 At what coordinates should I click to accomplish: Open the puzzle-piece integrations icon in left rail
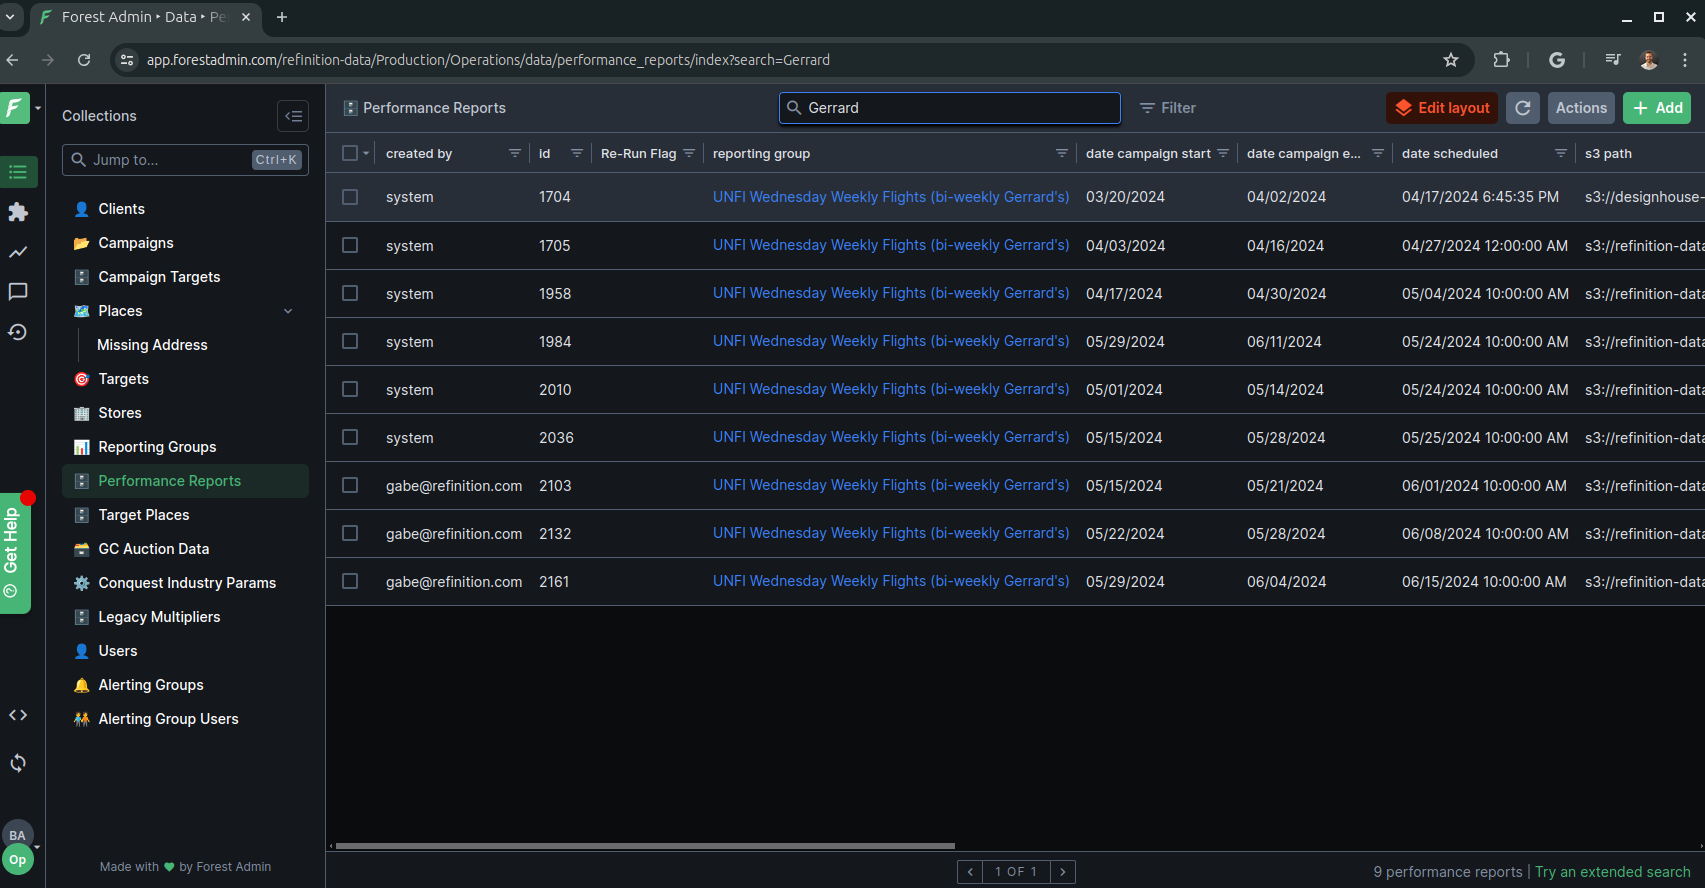click(18, 212)
